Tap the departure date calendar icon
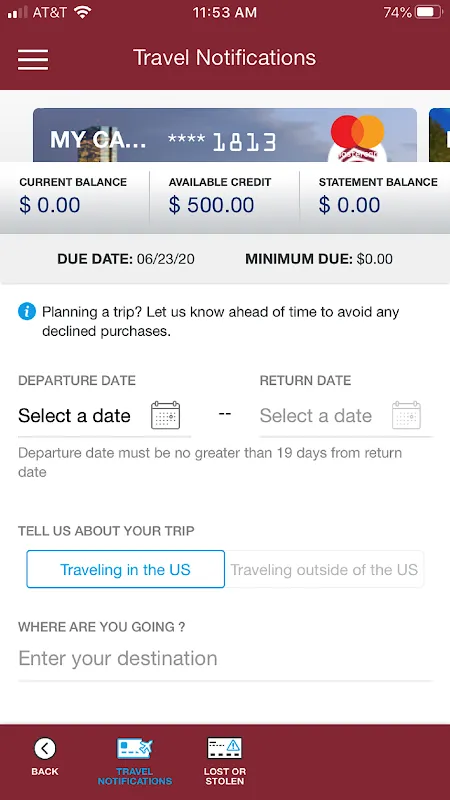Image resolution: width=450 pixels, height=800 pixels. (x=165, y=415)
